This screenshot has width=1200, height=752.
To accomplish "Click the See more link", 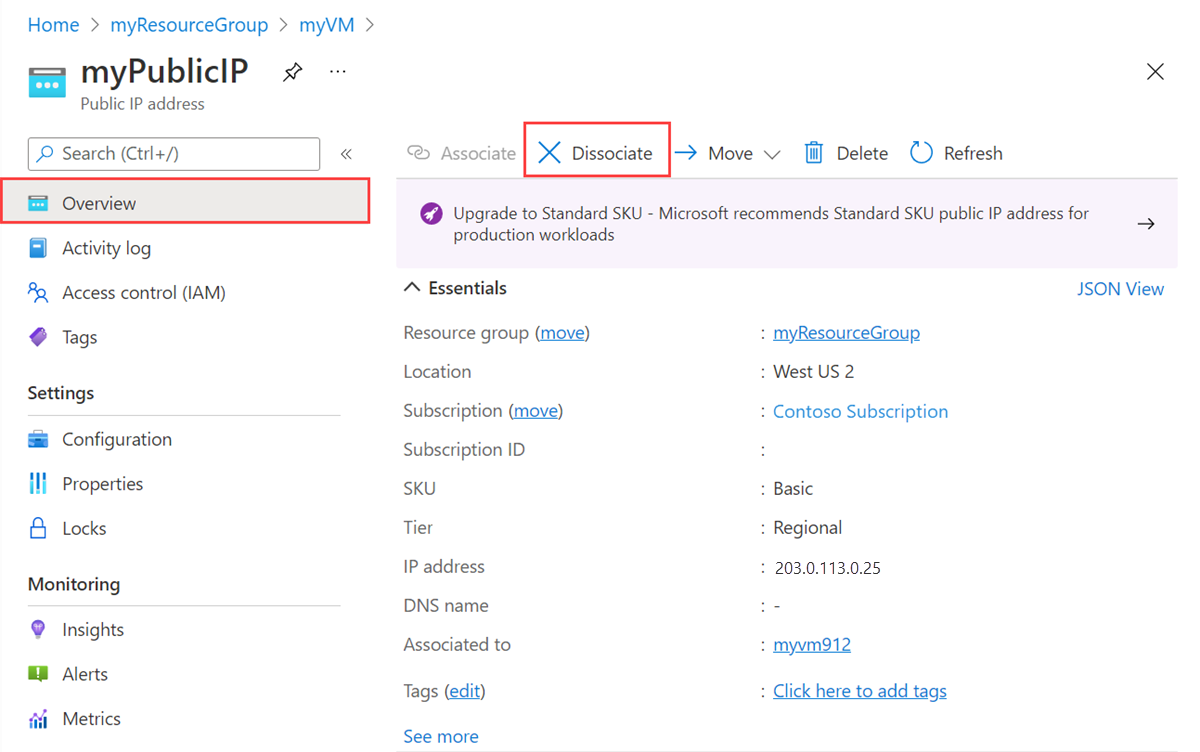I will click(x=441, y=736).
